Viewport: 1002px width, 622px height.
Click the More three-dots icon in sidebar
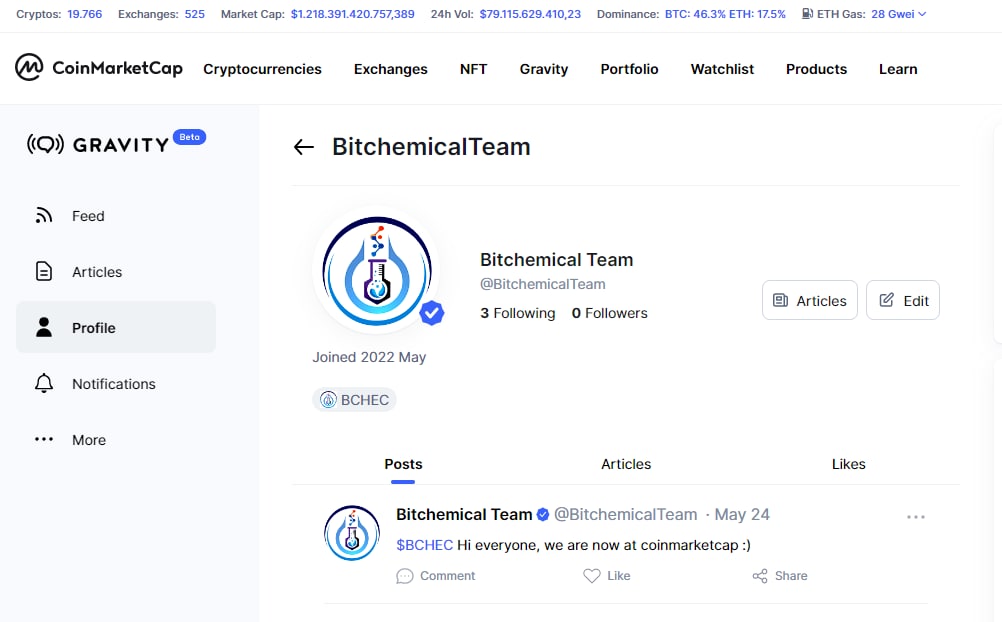click(x=43, y=439)
